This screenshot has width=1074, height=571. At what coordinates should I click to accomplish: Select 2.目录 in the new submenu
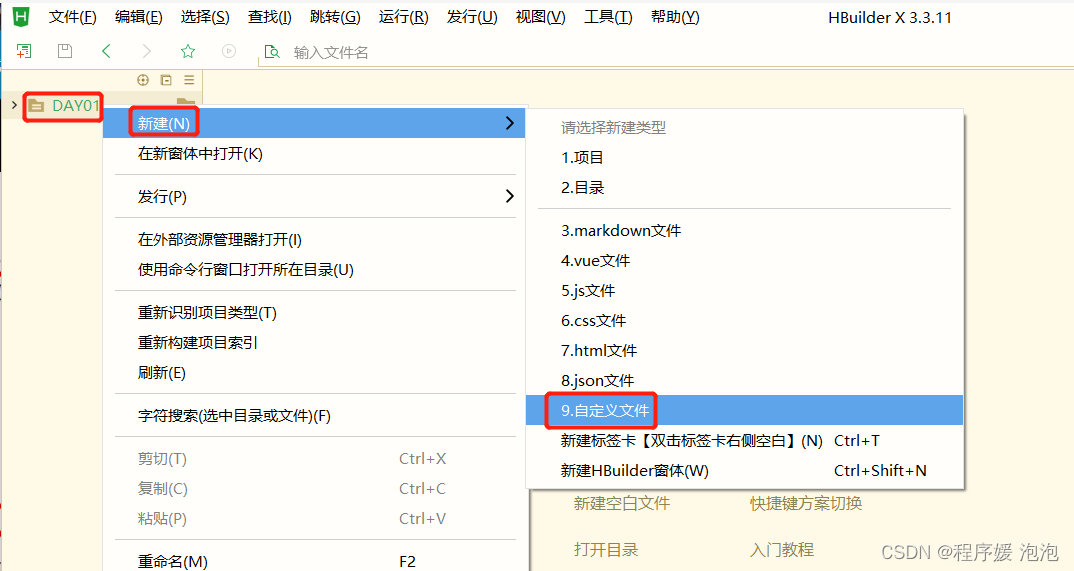745,188
